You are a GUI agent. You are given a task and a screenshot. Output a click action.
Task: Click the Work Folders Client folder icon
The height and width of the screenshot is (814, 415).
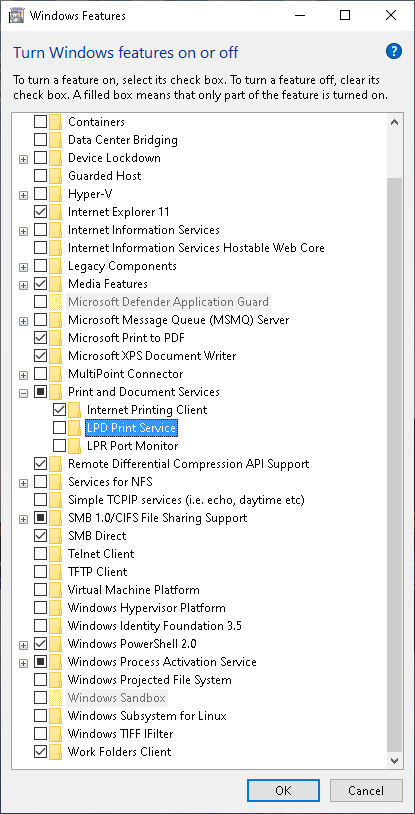pos(56,752)
